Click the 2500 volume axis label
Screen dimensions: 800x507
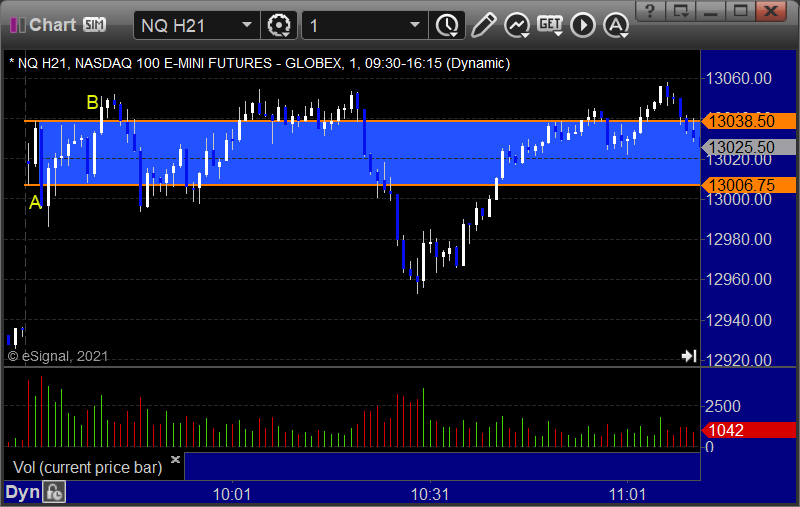(722, 407)
